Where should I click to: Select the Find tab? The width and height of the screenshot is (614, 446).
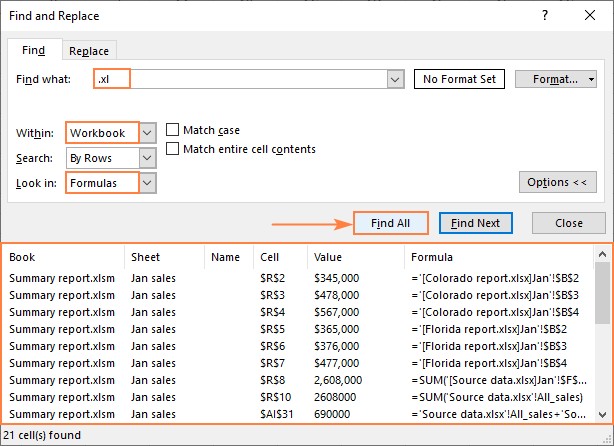click(x=34, y=50)
